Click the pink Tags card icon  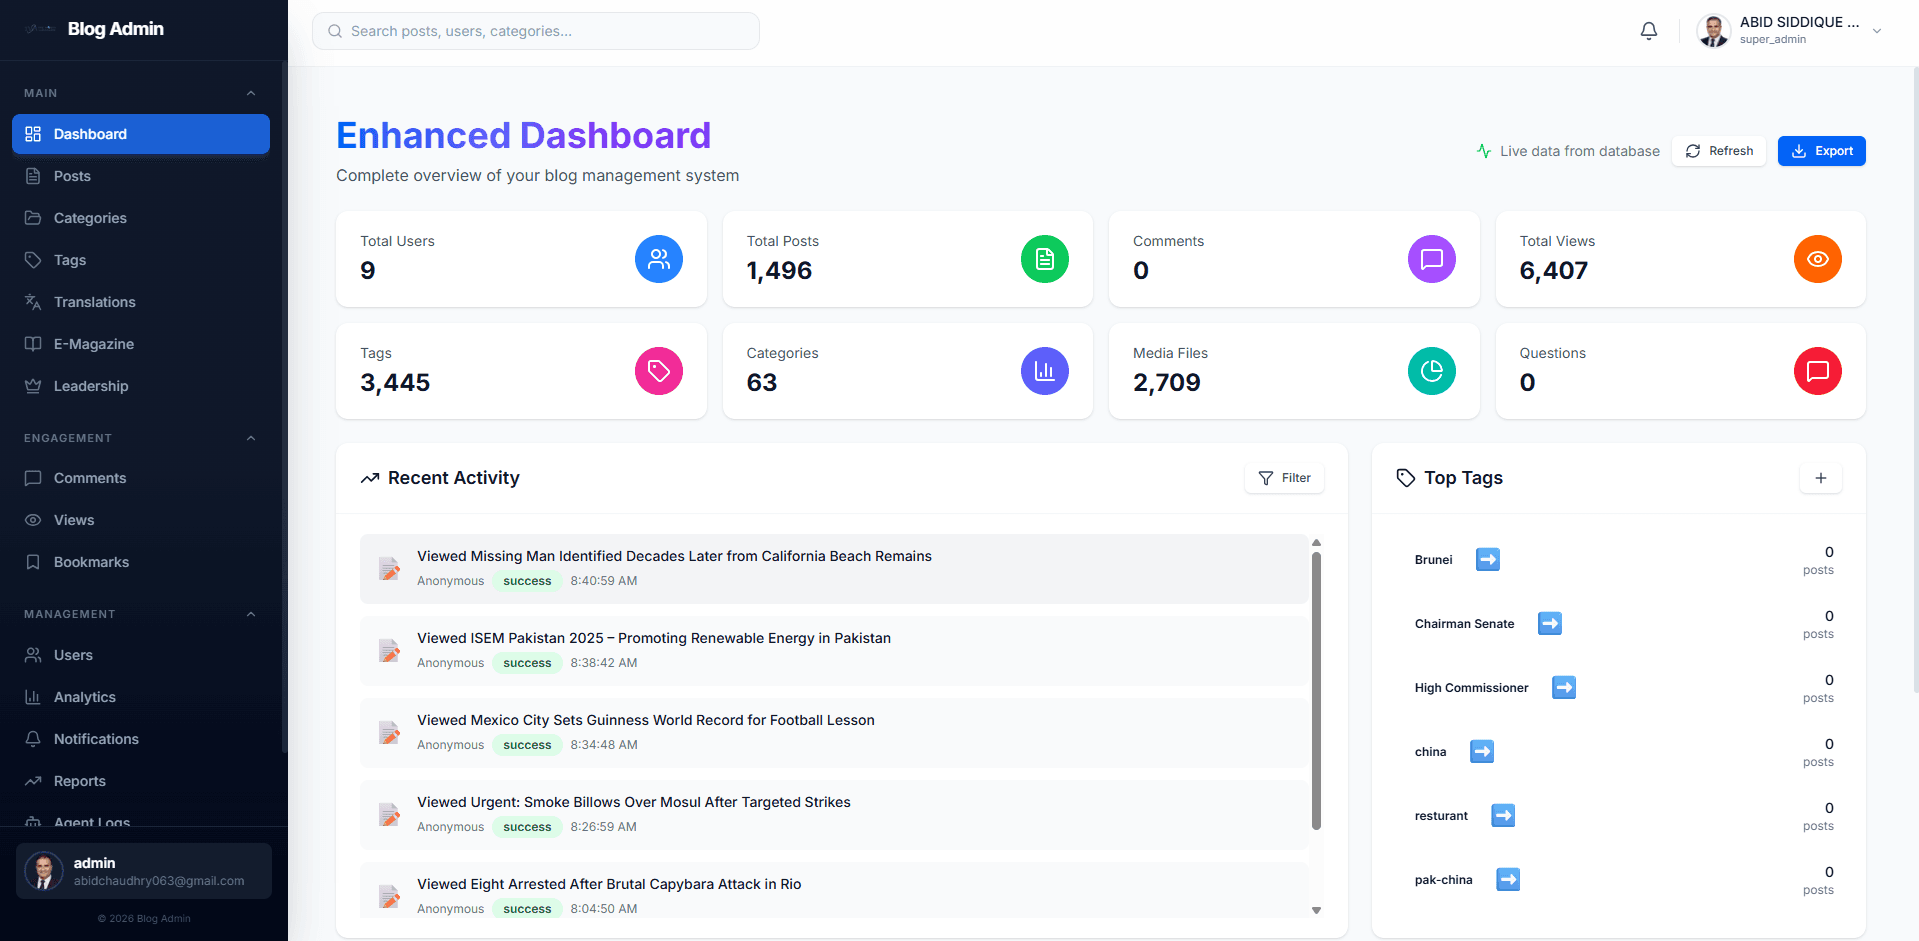[659, 371]
